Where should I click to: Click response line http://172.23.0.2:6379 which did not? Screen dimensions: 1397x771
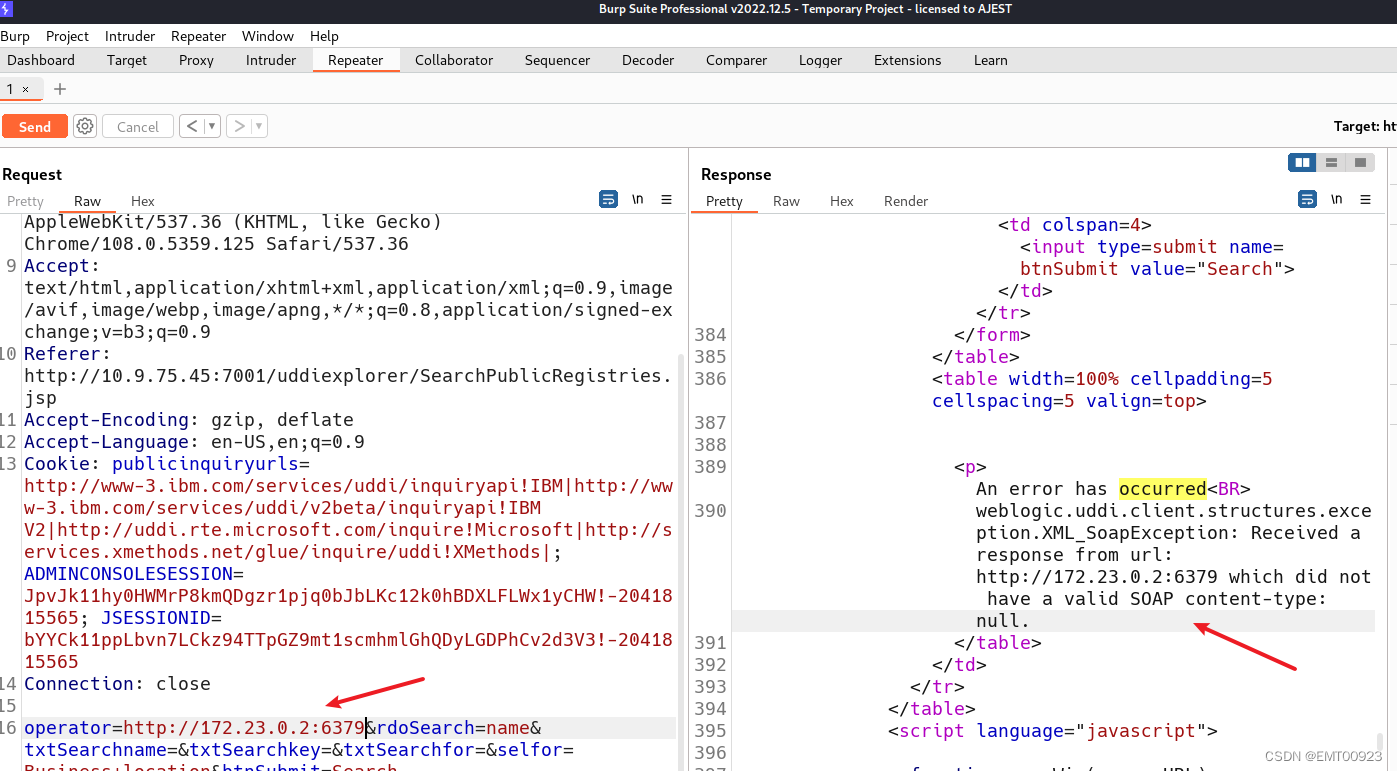coord(1174,577)
